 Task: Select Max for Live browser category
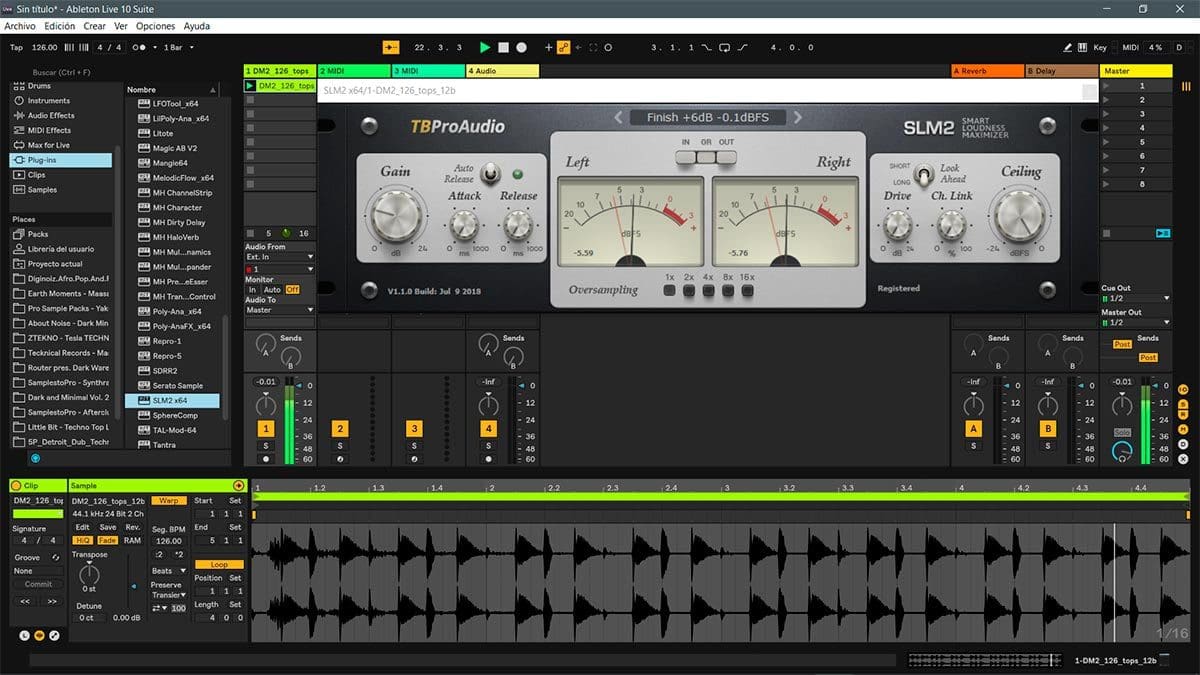point(49,145)
